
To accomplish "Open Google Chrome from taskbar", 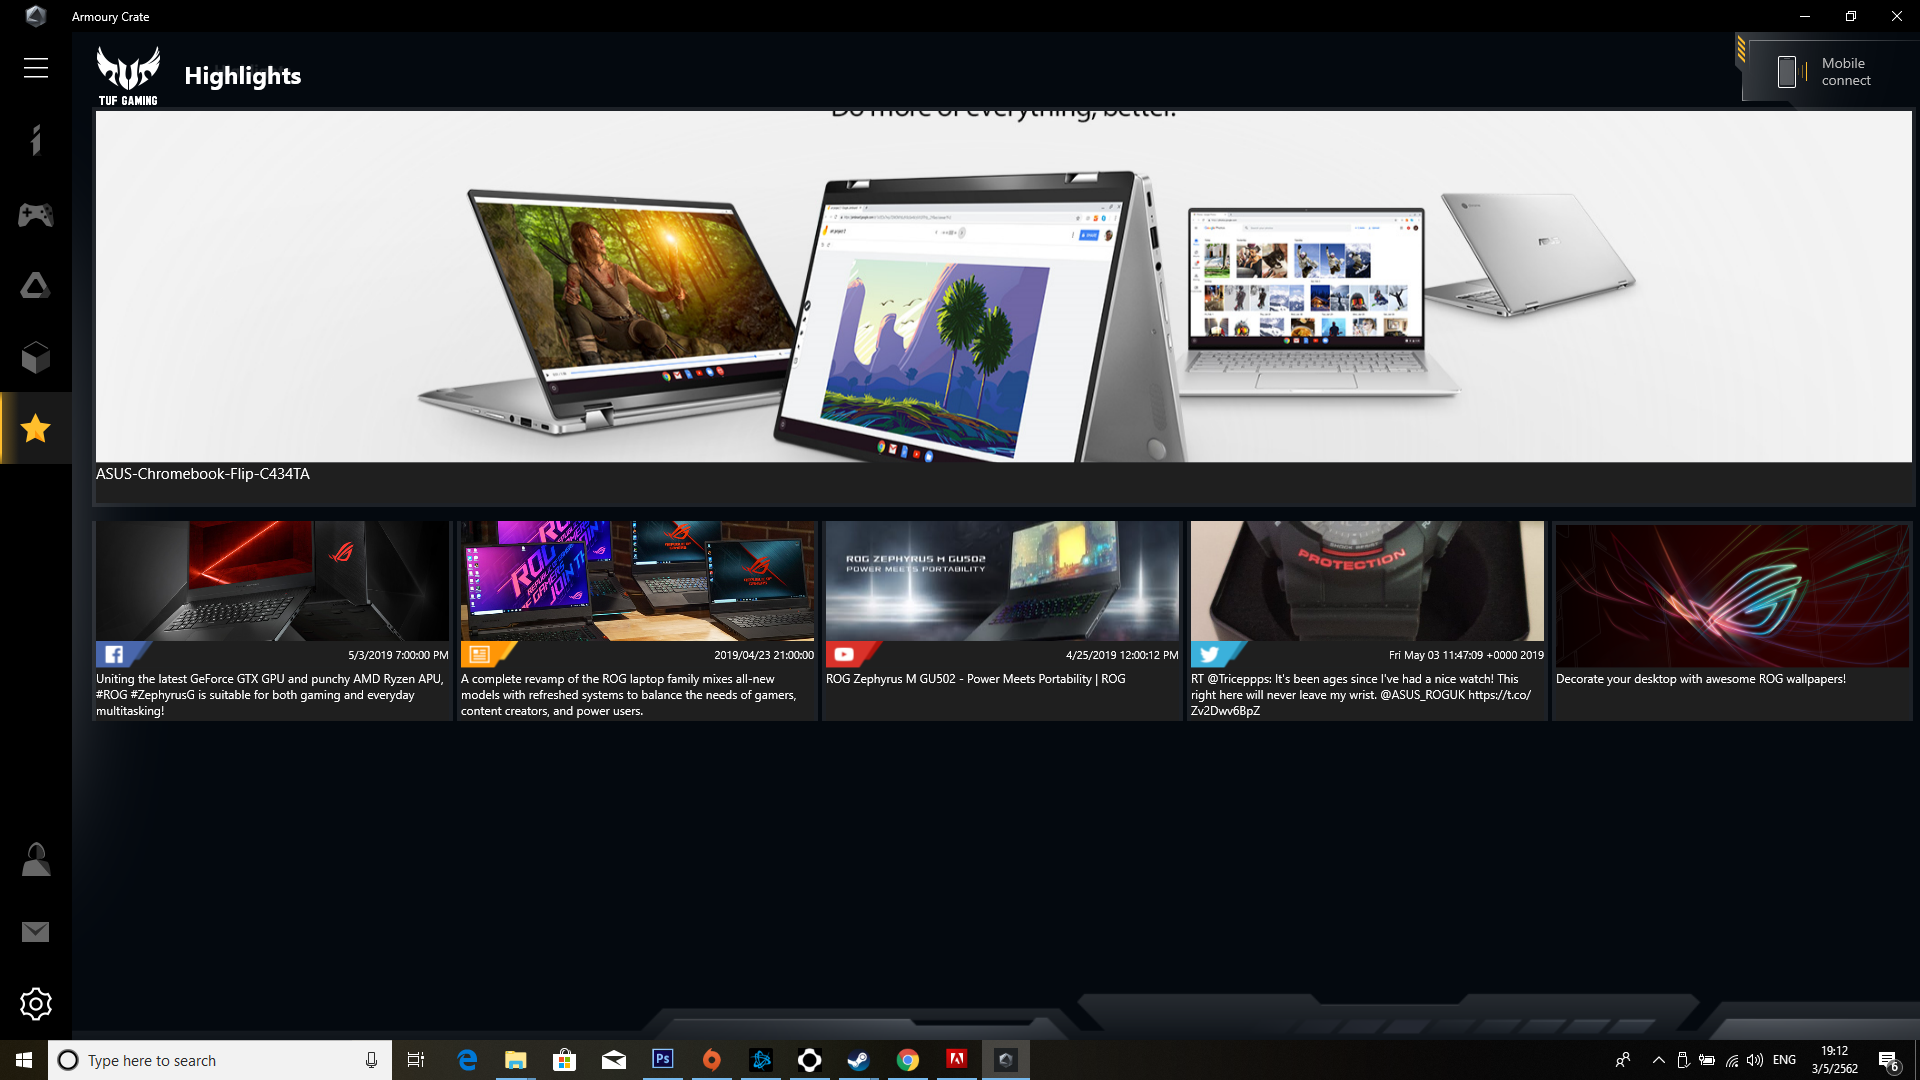I will point(908,1060).
